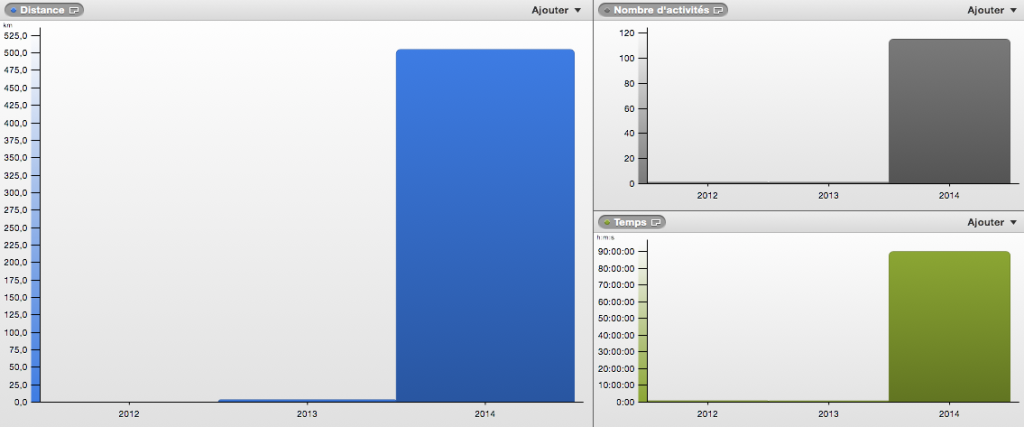Select the Temps series label
Image resolution: width=1024 pixels, height=427 pixels.
click(x=630, y=222)
